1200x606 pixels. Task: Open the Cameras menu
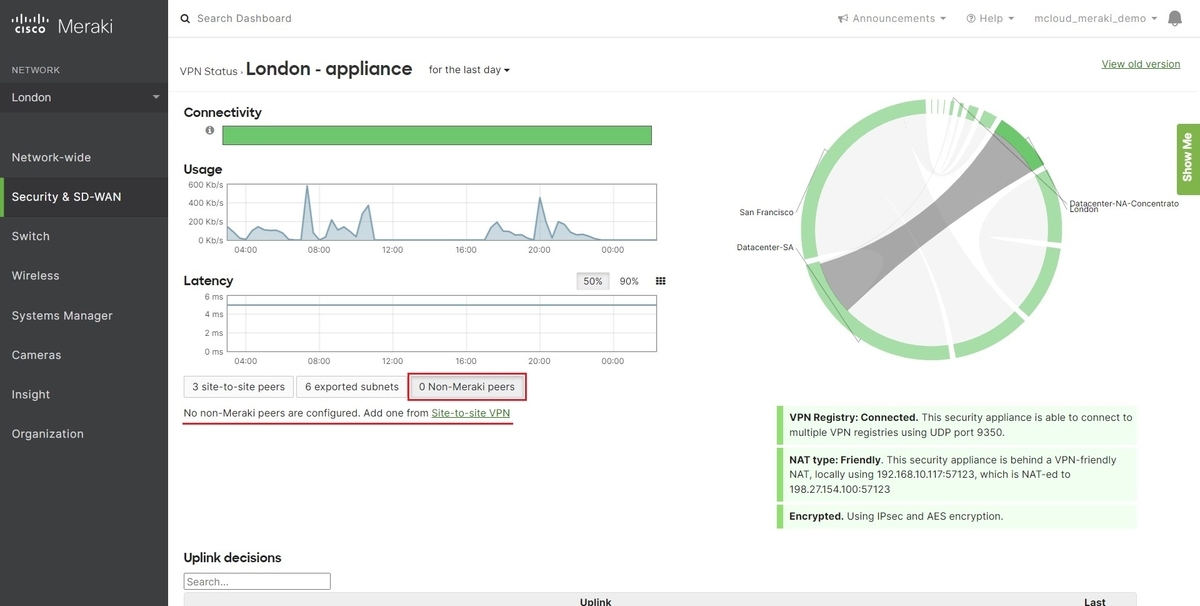pos(84,355)
